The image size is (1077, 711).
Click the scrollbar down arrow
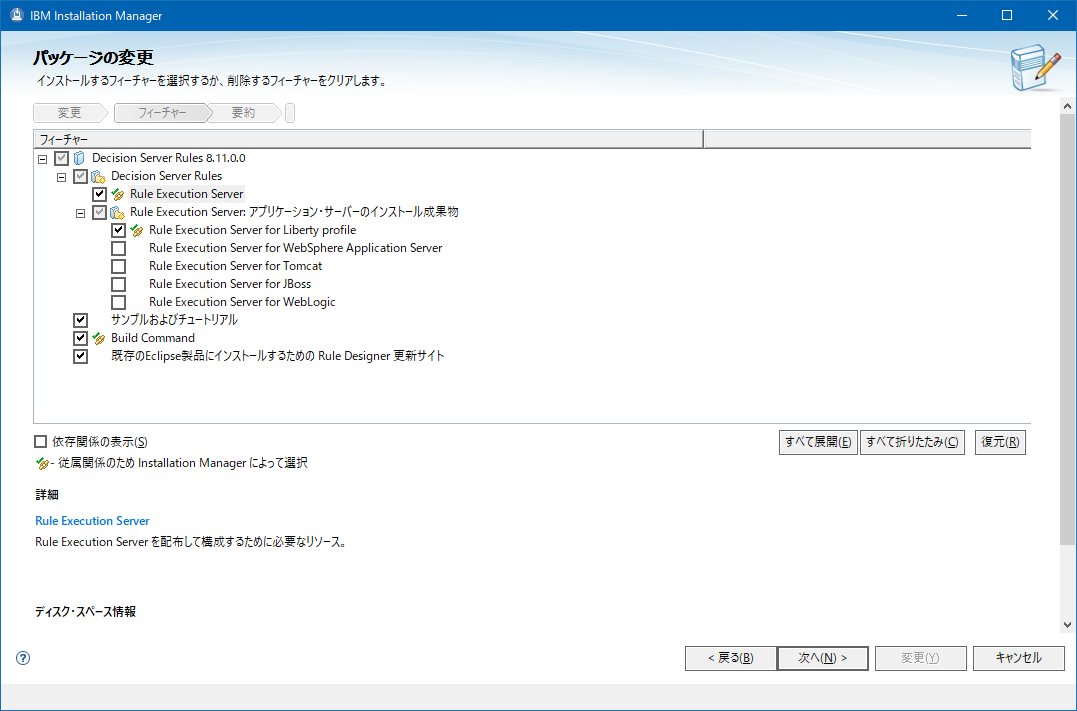[1067, 624]
